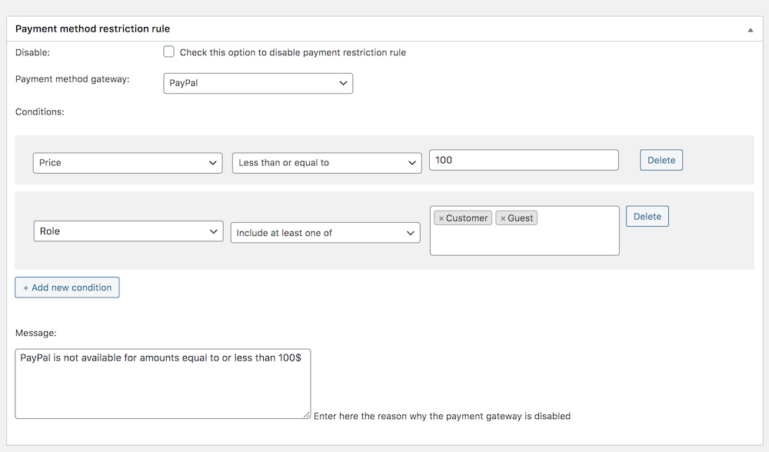
Task: Delete the Role condition row
Action: 647,216
